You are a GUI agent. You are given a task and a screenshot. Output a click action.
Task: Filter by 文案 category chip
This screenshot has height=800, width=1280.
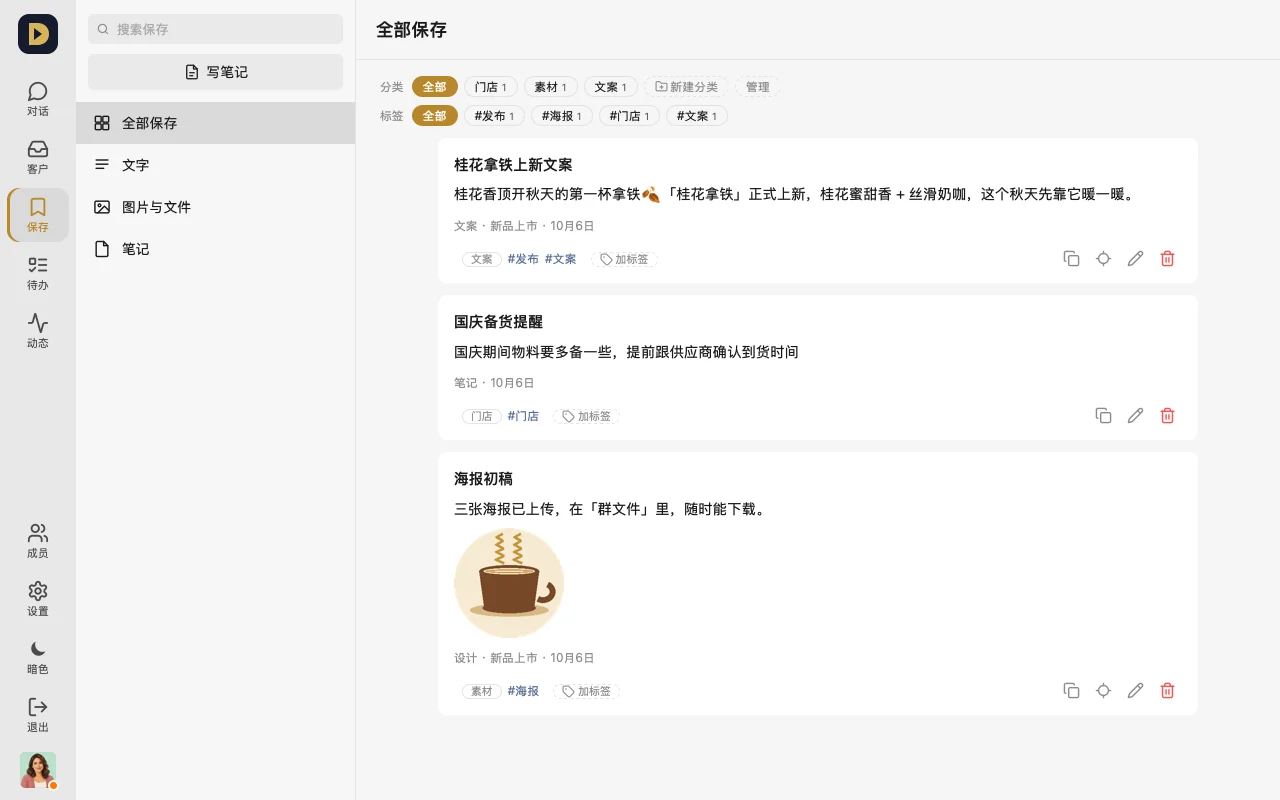[611, 87]
